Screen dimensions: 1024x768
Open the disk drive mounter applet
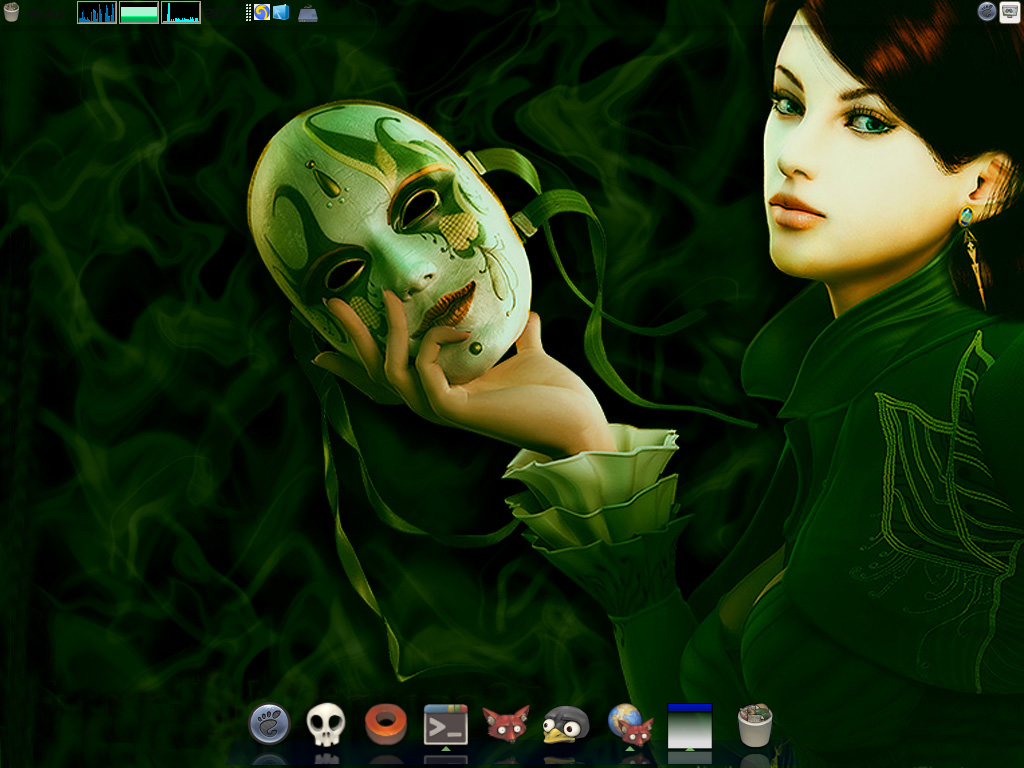click(308, 14)
